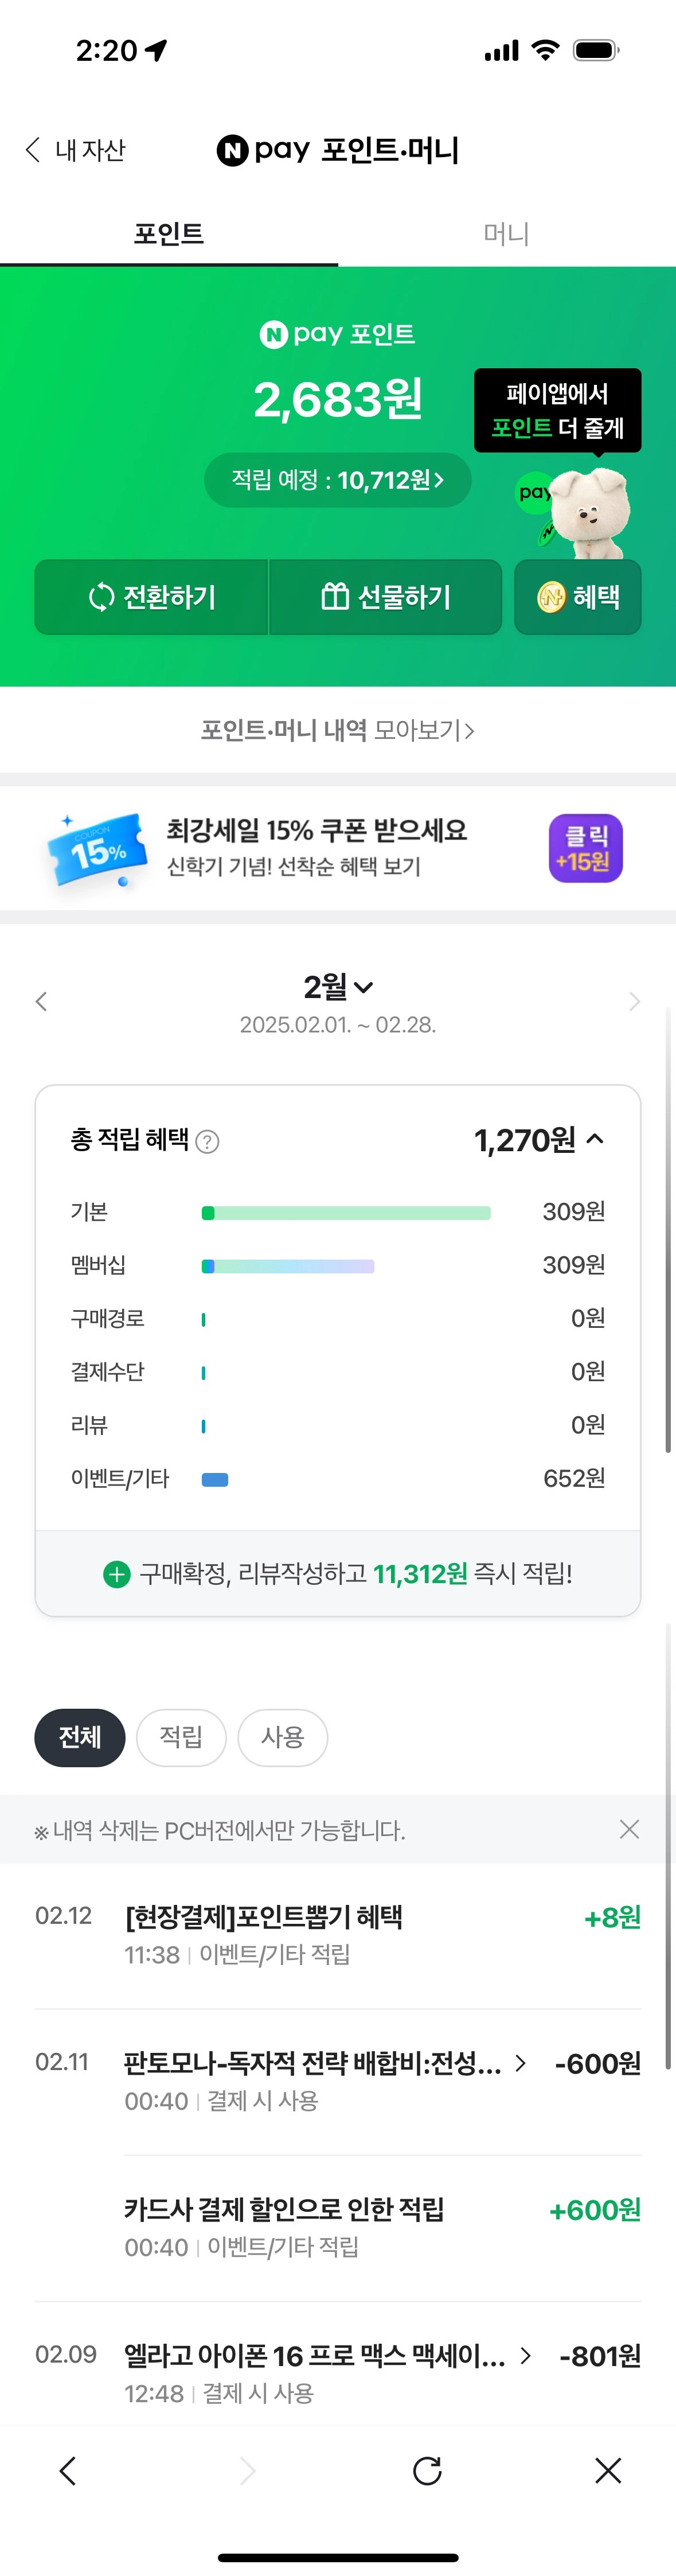Select the 사용 filter chip
Image resolution: width=676 pixels, height=2576 pixels.
[282, 1737]
